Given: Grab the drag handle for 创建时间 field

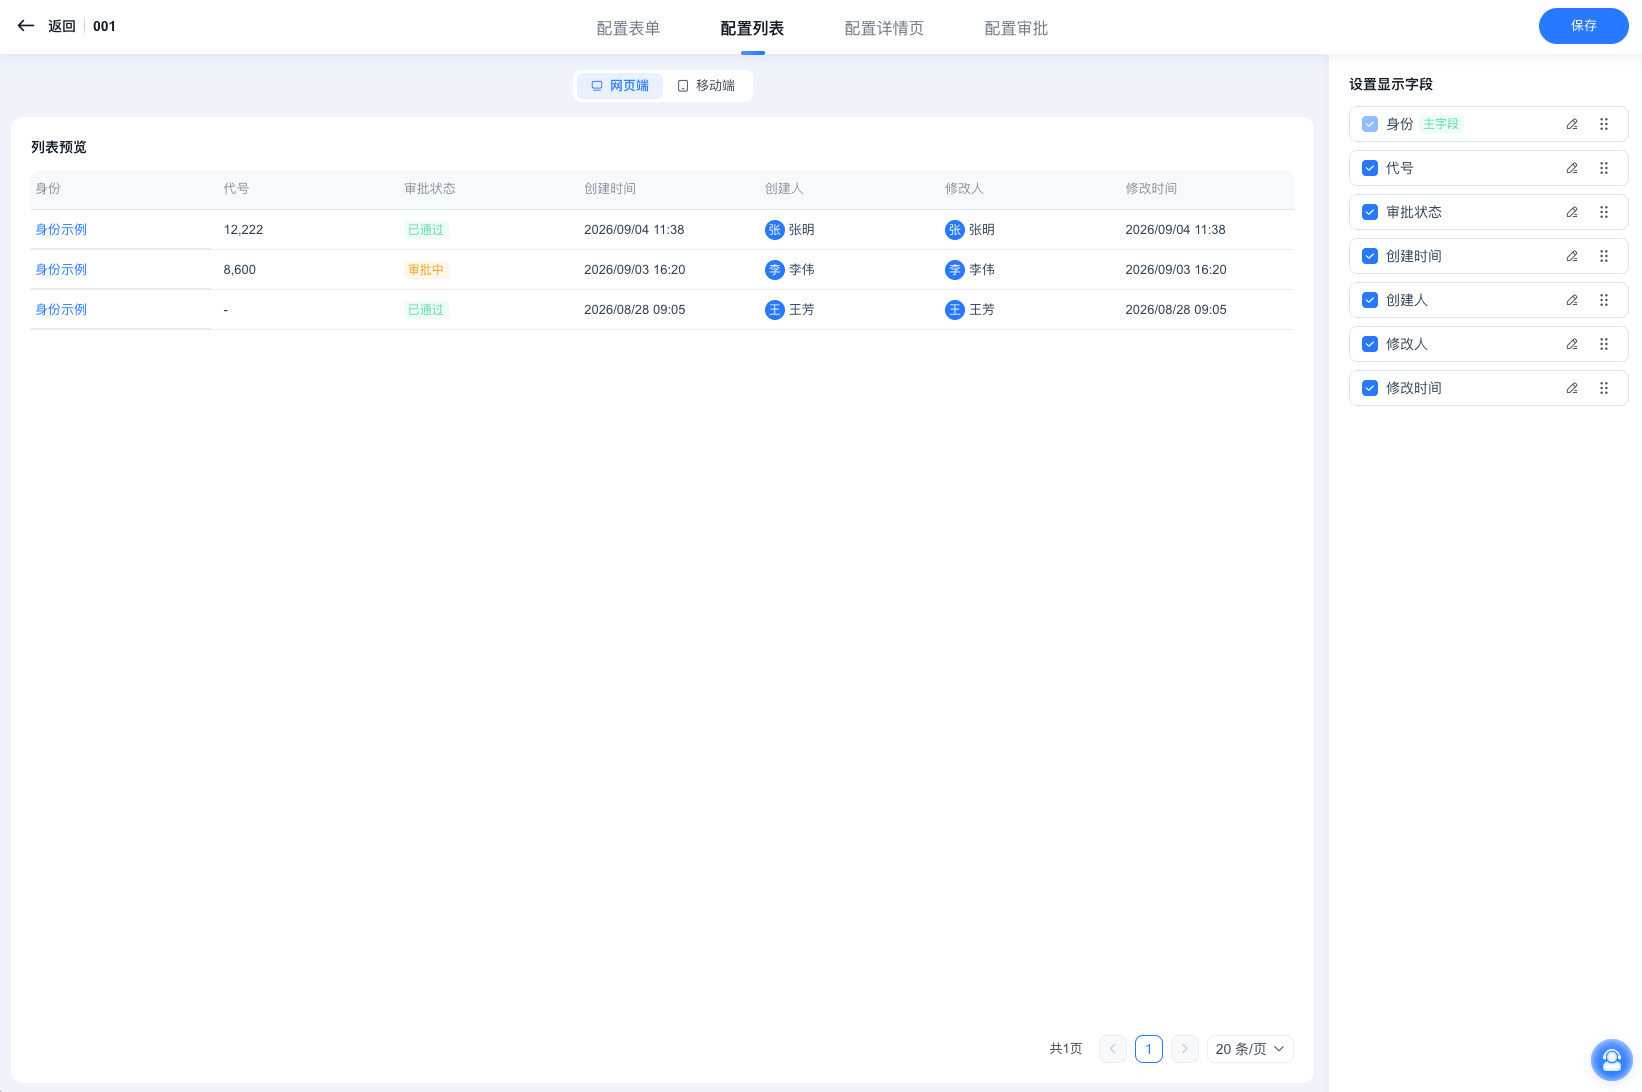Looking at the screenshot, I should tap(1604, 256).
